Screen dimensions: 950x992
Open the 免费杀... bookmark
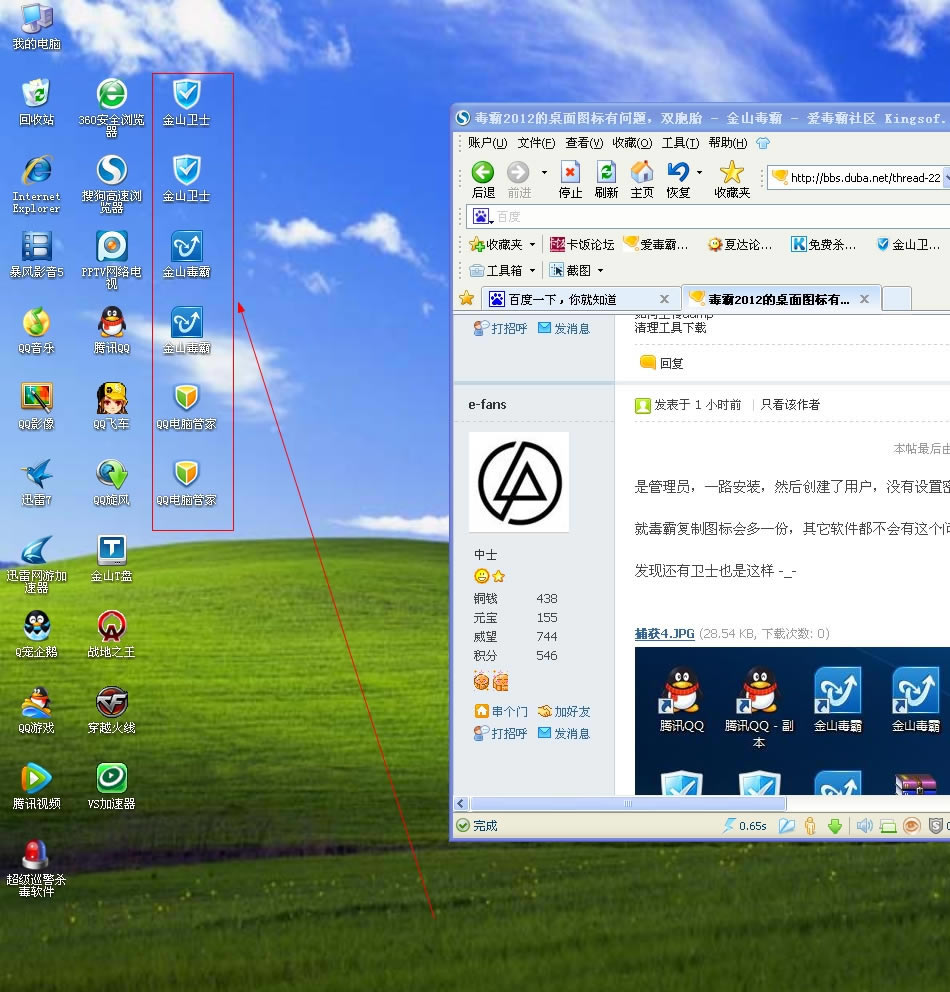pos(824,244)
